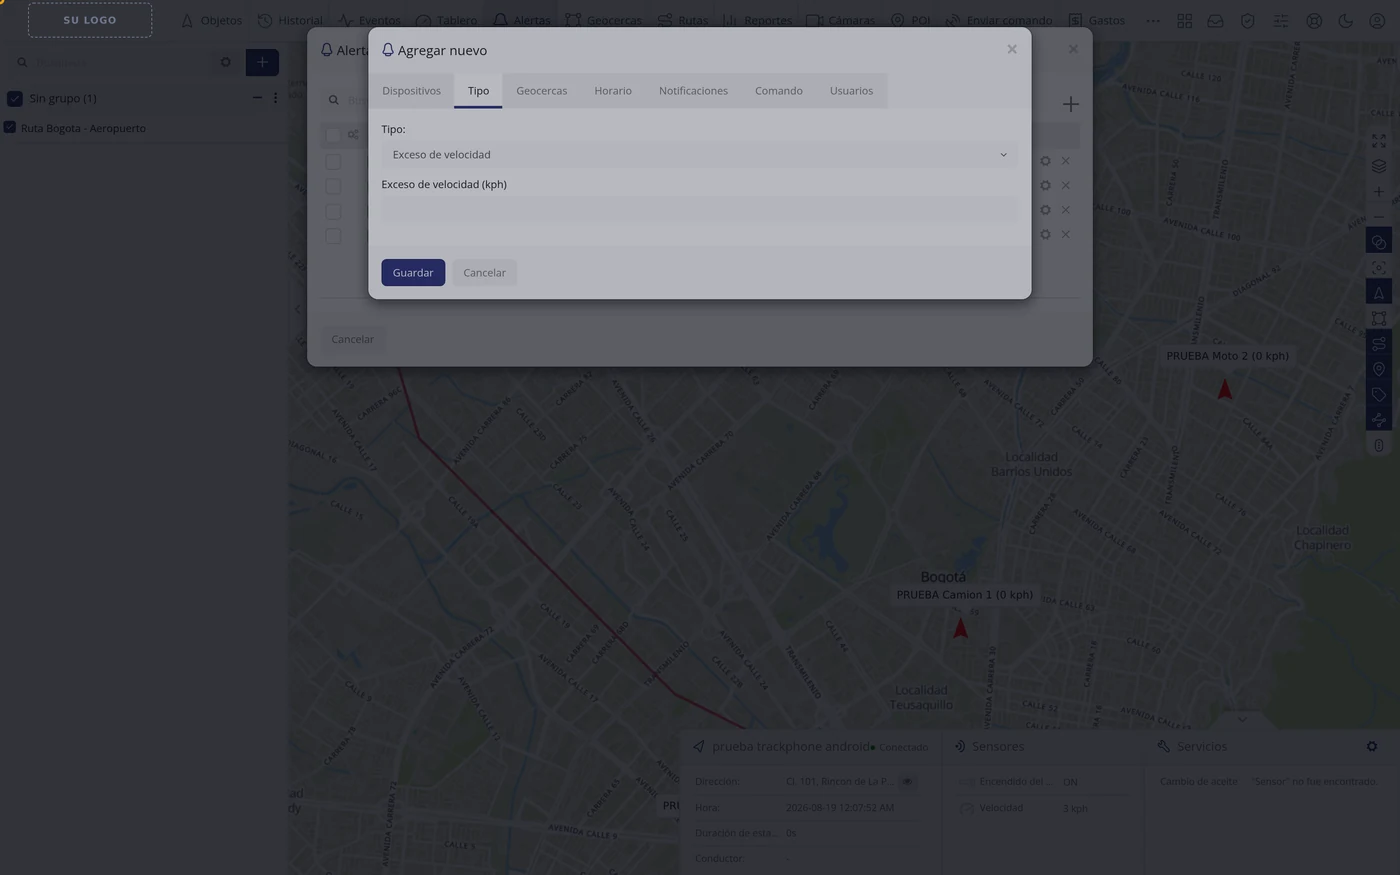Screen dimensions: 1400x875
Task: Open the Historial section
Action: point(290,20)
